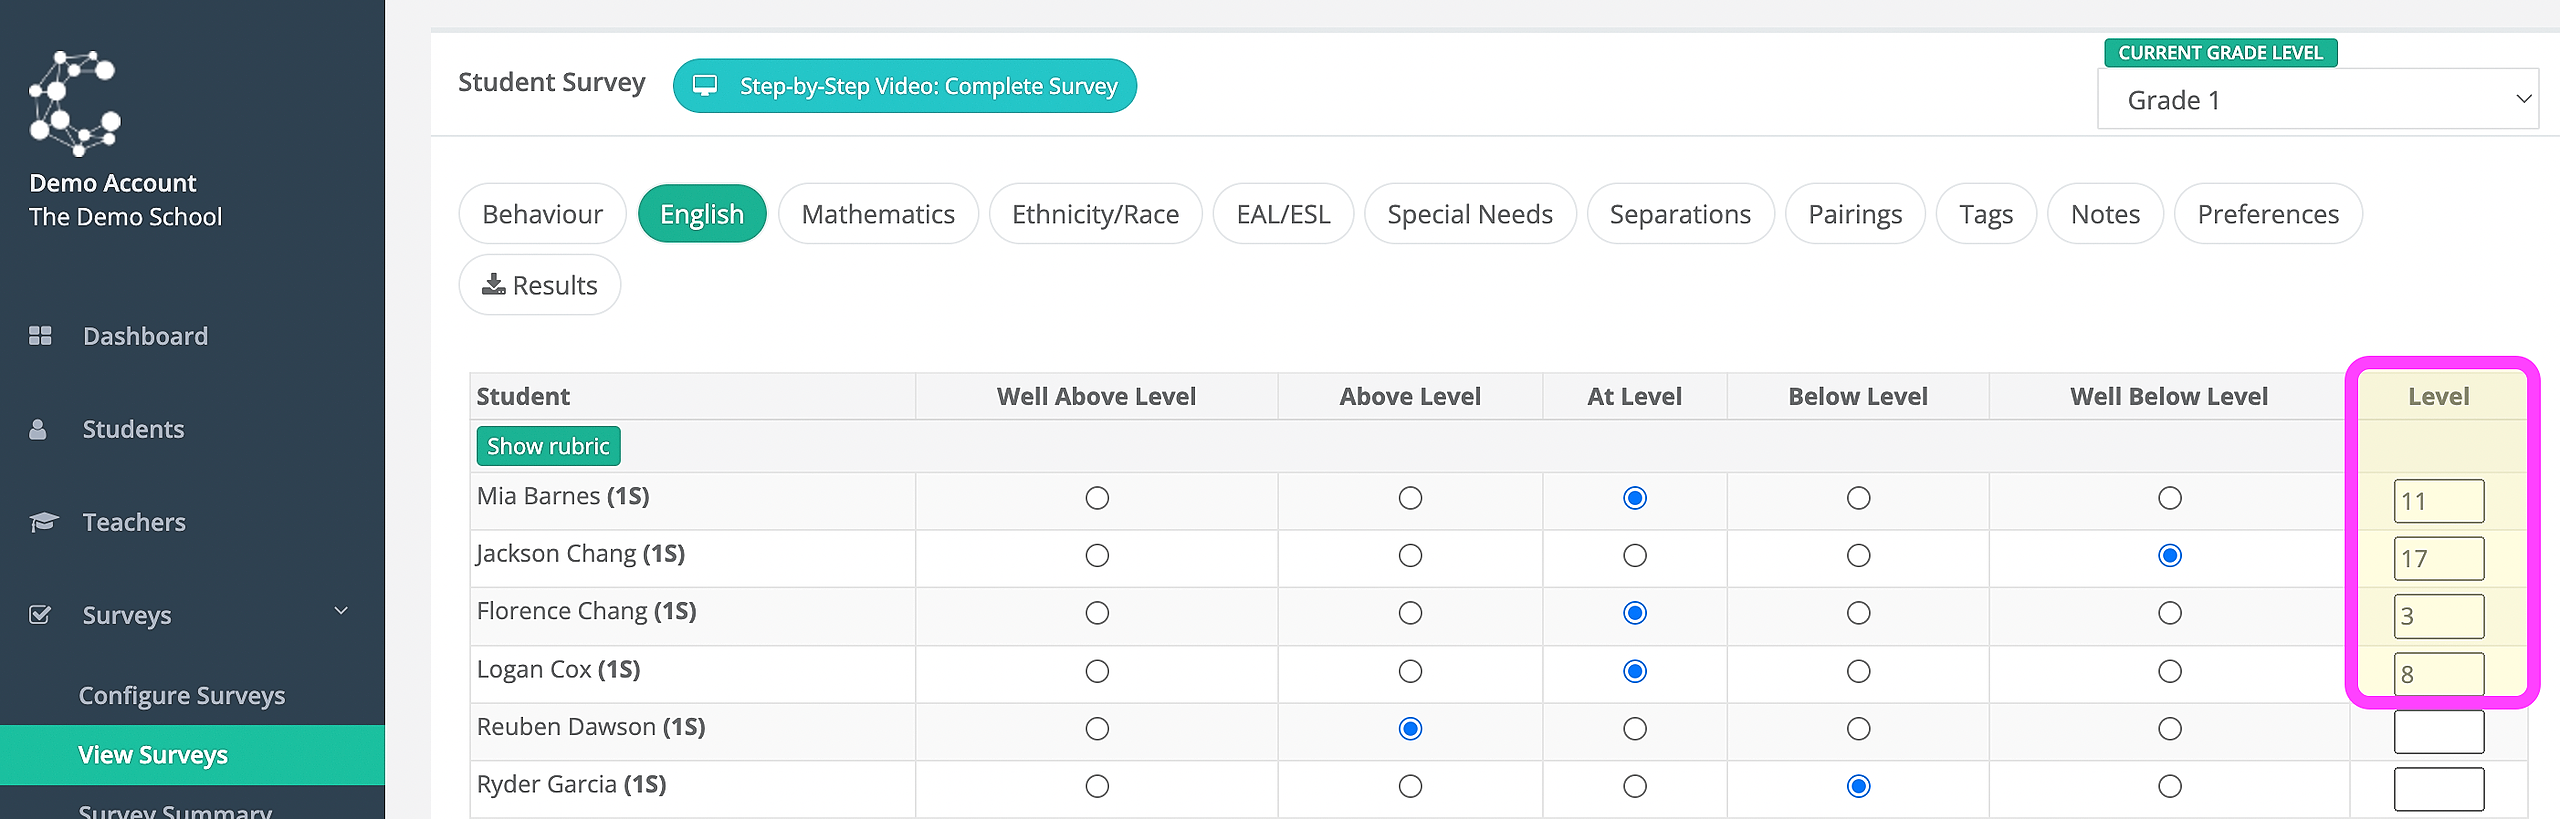Go to the Special Needs tab
Viewport: 2560px width, 819px height.
1470,214
